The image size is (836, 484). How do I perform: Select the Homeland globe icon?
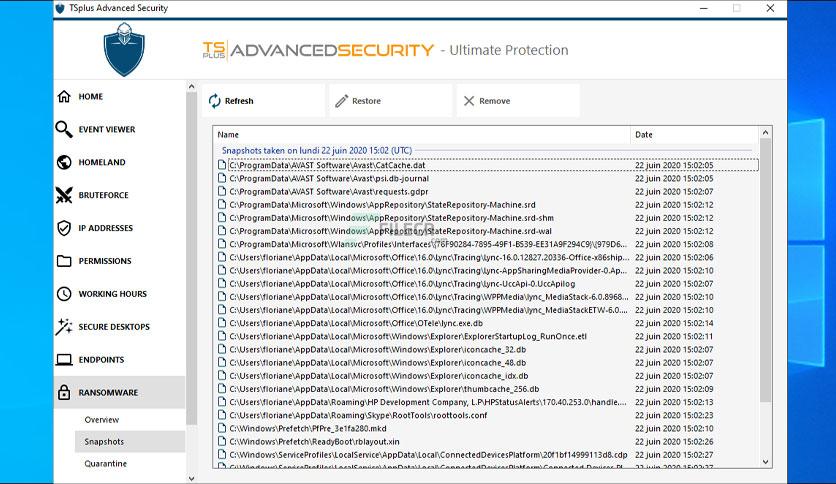(x=64, y=162)
